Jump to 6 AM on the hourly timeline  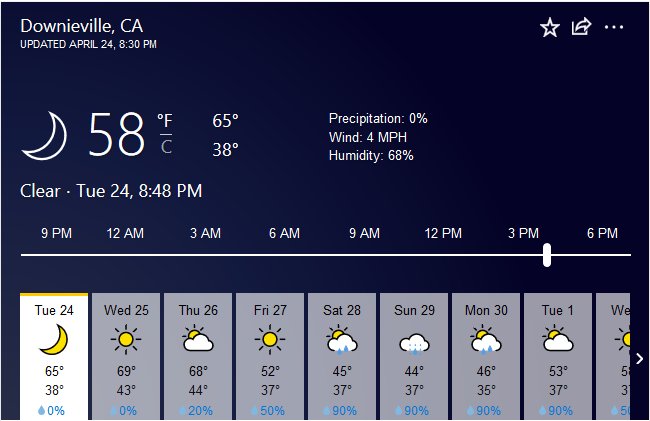coord(284,233)
